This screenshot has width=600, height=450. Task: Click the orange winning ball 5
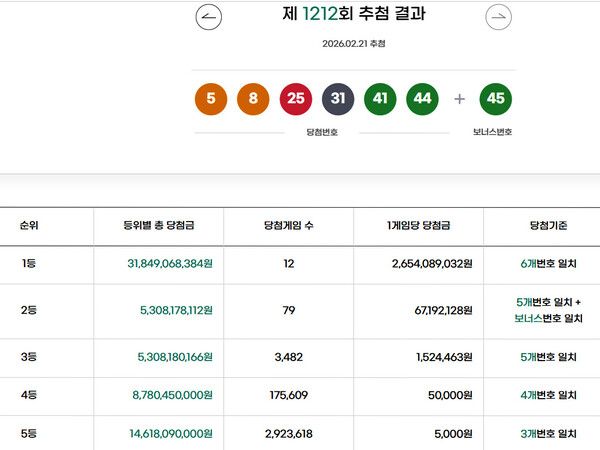[211, 99]
